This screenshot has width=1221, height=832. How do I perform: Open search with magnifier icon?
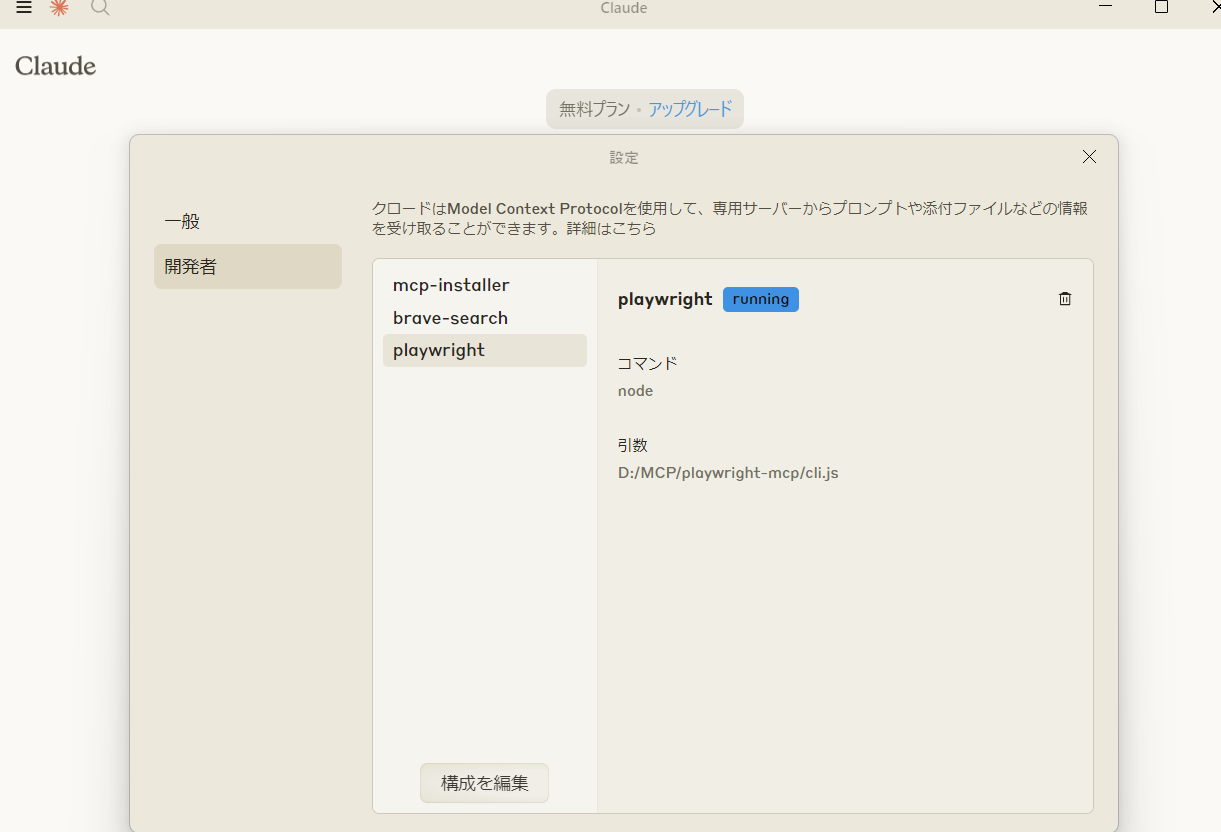pos(99,8)
